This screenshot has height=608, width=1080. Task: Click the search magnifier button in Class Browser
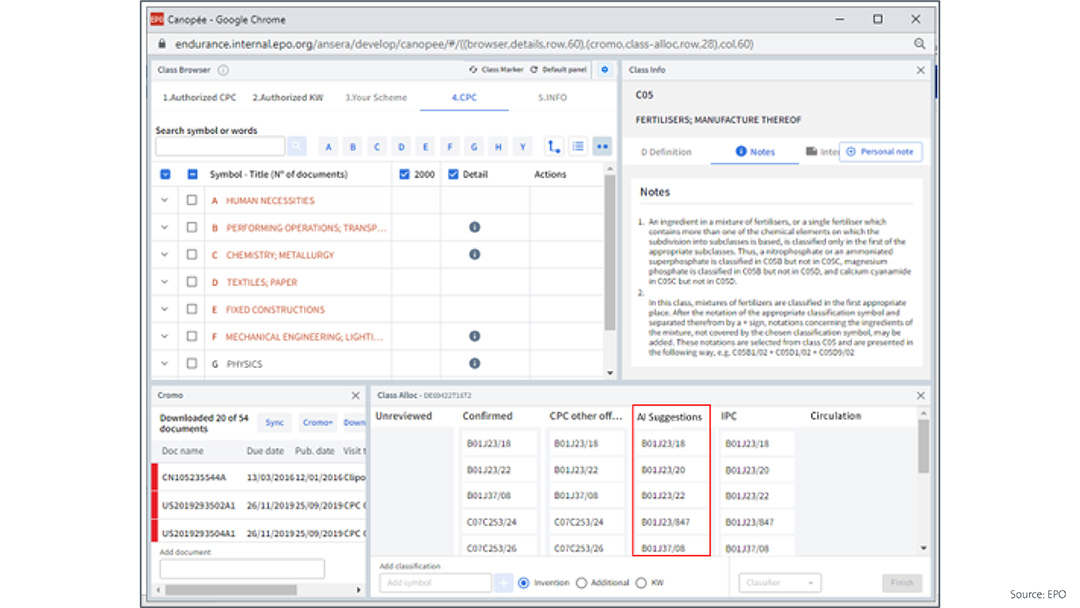tap(297, 147)
